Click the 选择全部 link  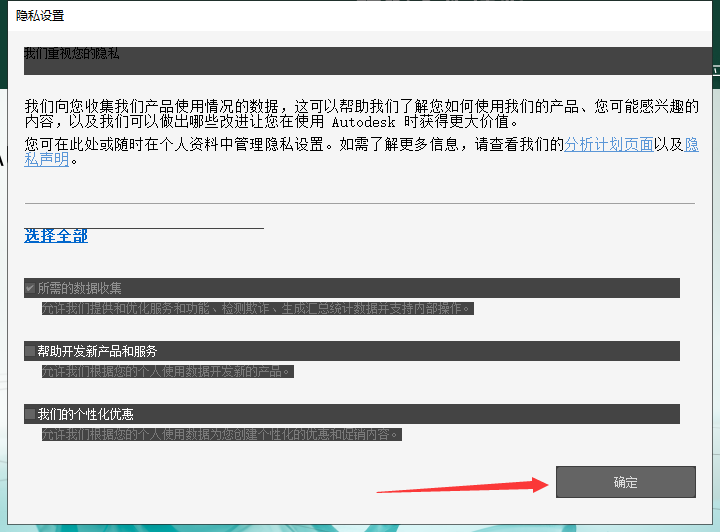click(x=56, y=236)
